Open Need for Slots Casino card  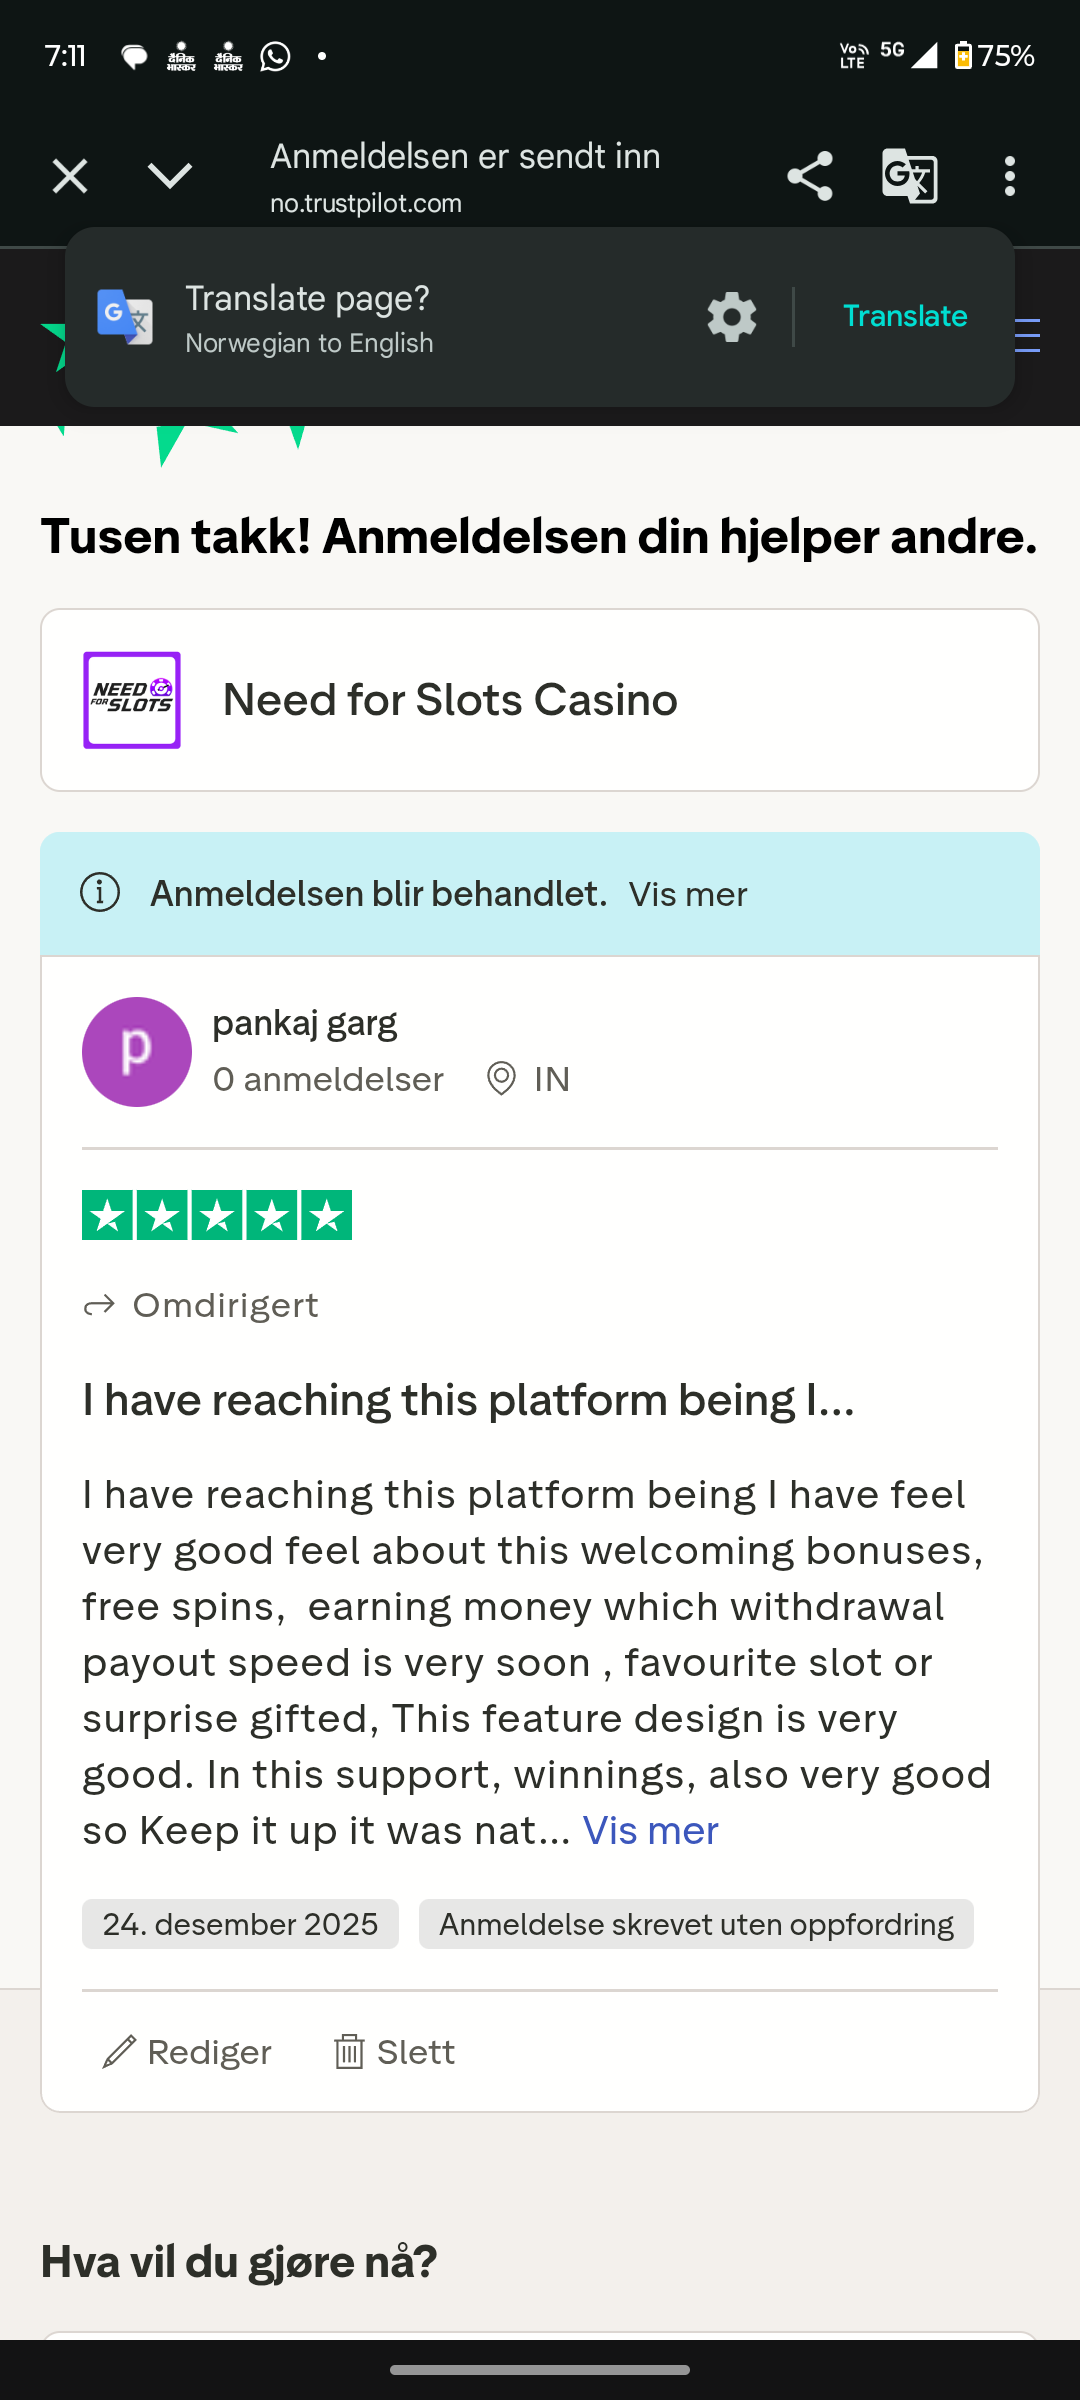coord(450,700)
